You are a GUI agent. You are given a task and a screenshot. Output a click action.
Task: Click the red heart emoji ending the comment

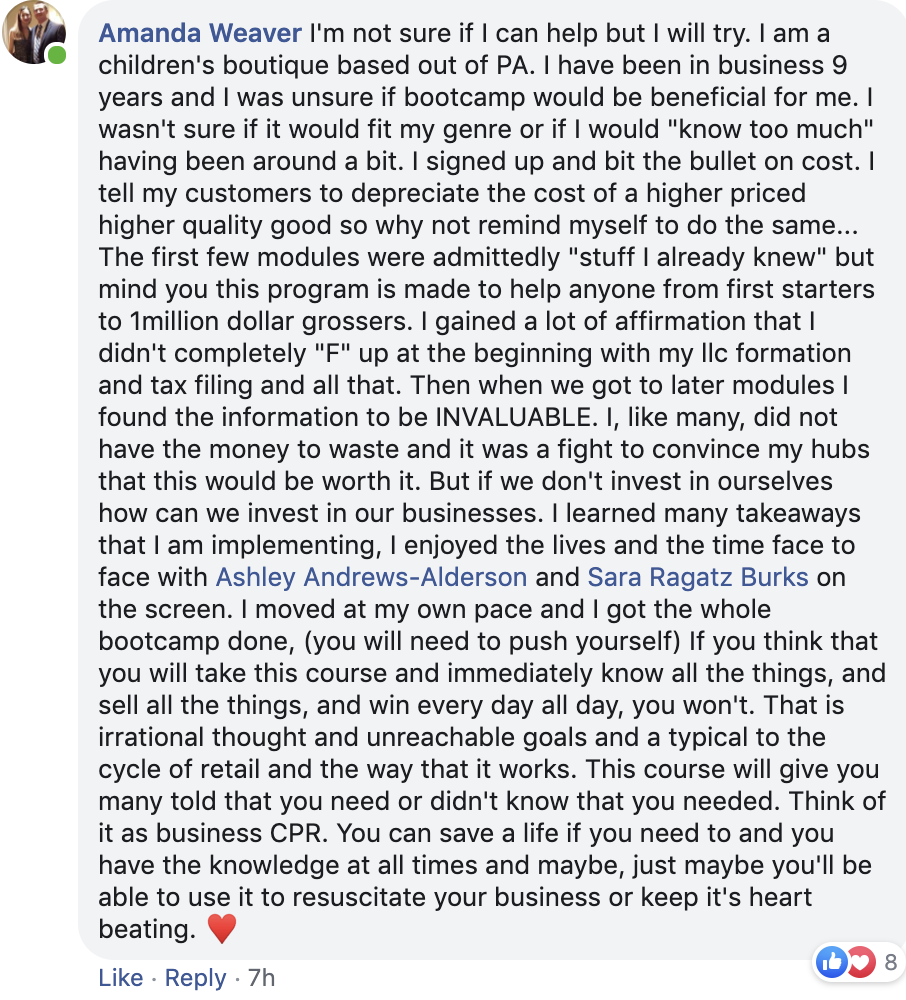(221, 930)
